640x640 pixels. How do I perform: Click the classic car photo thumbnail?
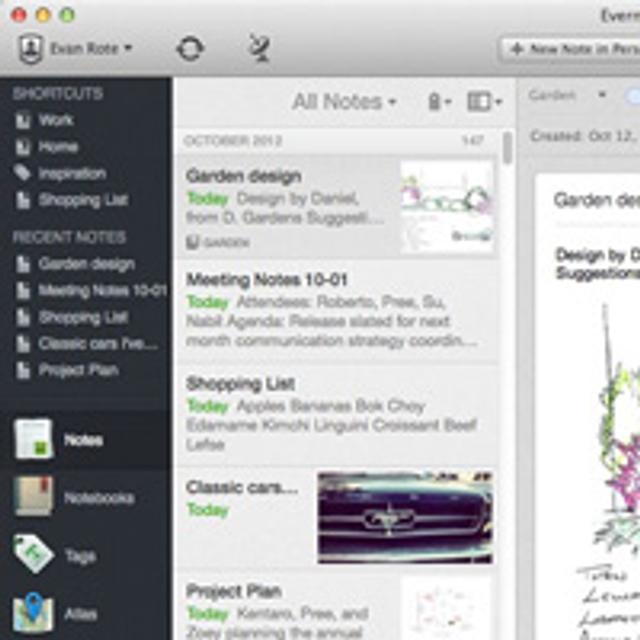click(x=405, y=518)
